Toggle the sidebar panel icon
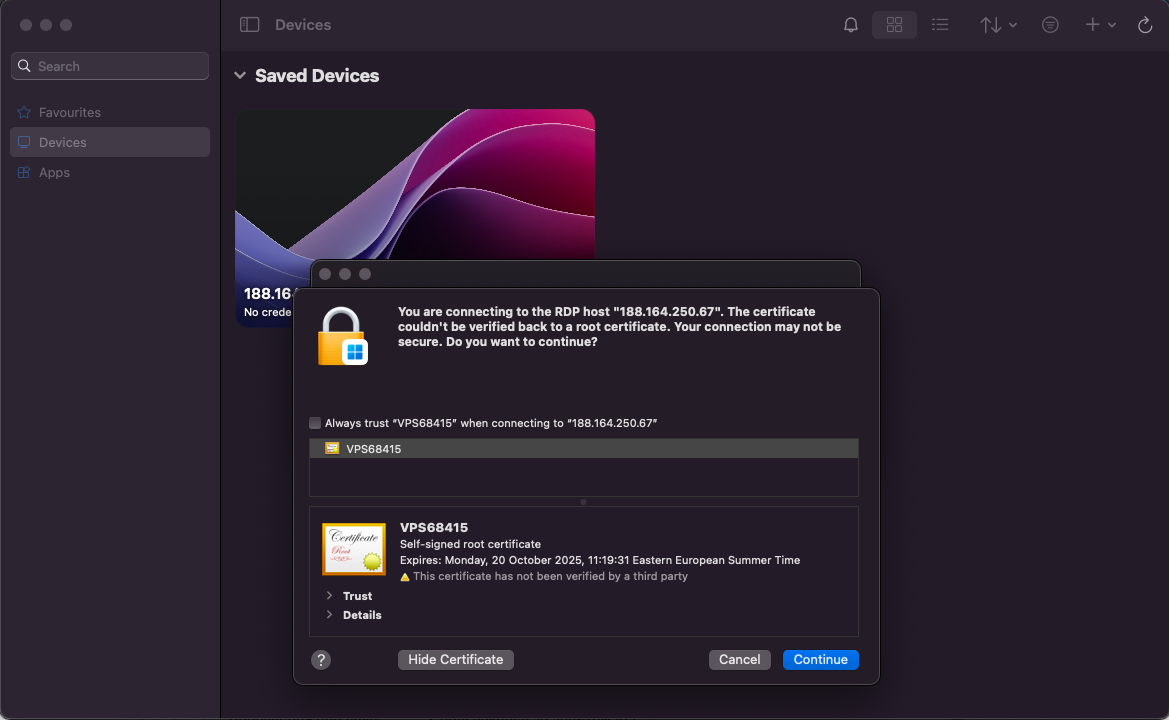 250,25
